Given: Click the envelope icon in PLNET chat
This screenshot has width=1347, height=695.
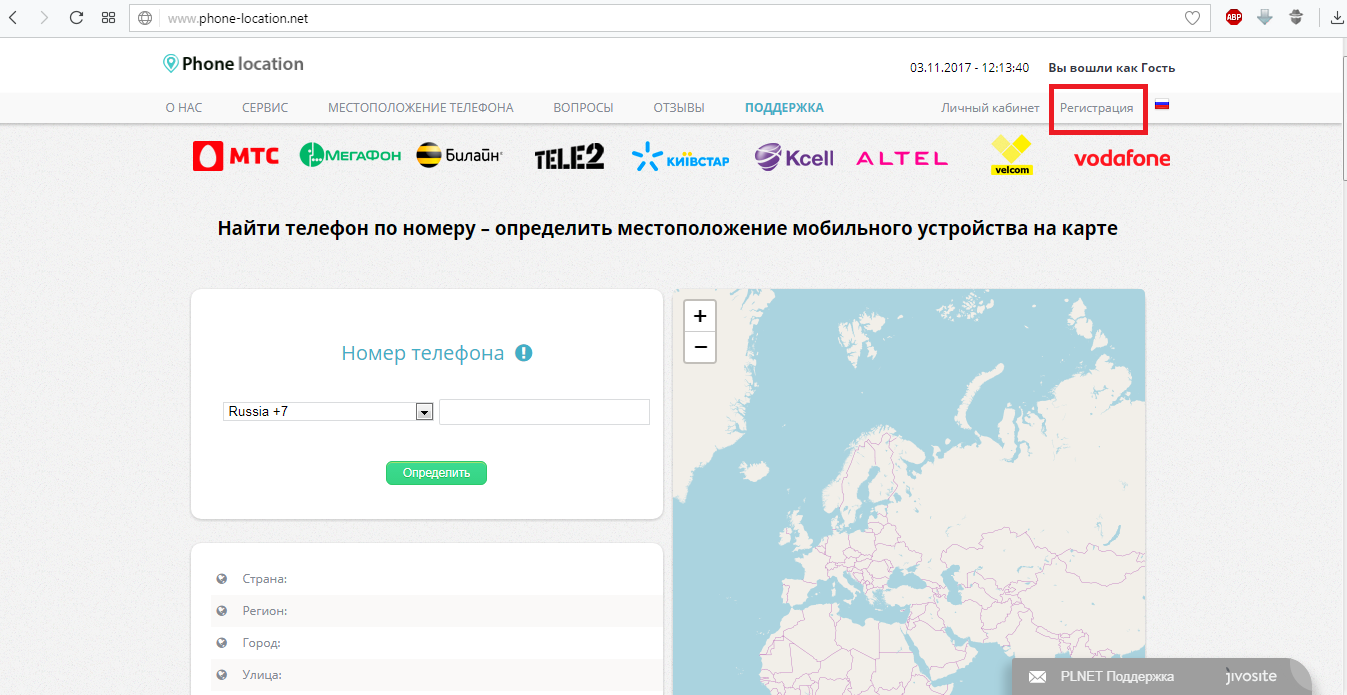Looking at the screenshot, I should (1037, 677).
